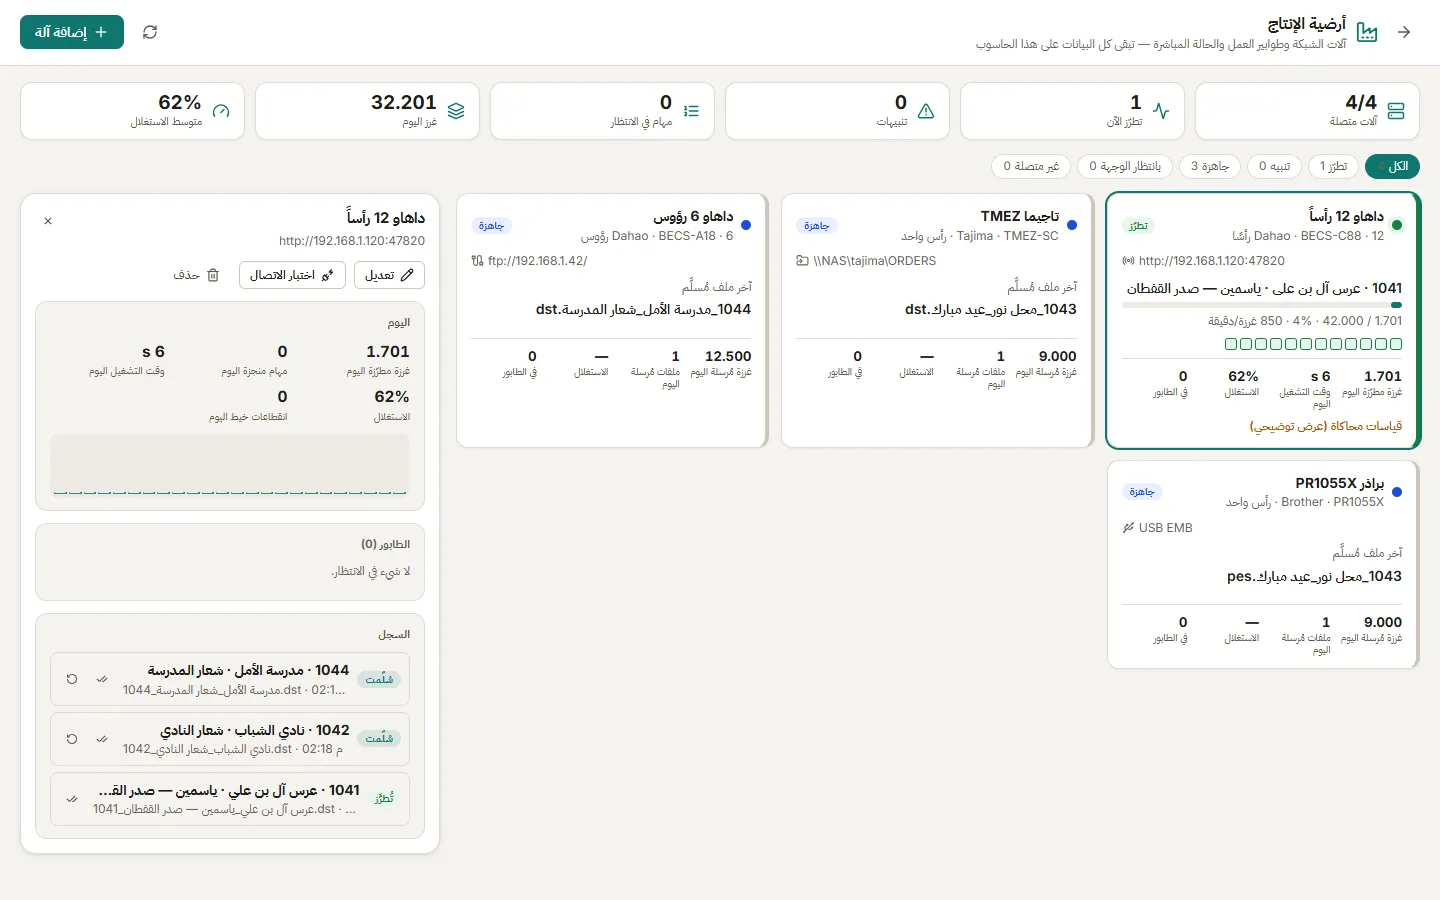Click the job 1041 progress bar on the Dahao card
This screenshot has width=1440, height=900.
point(1262,305)
